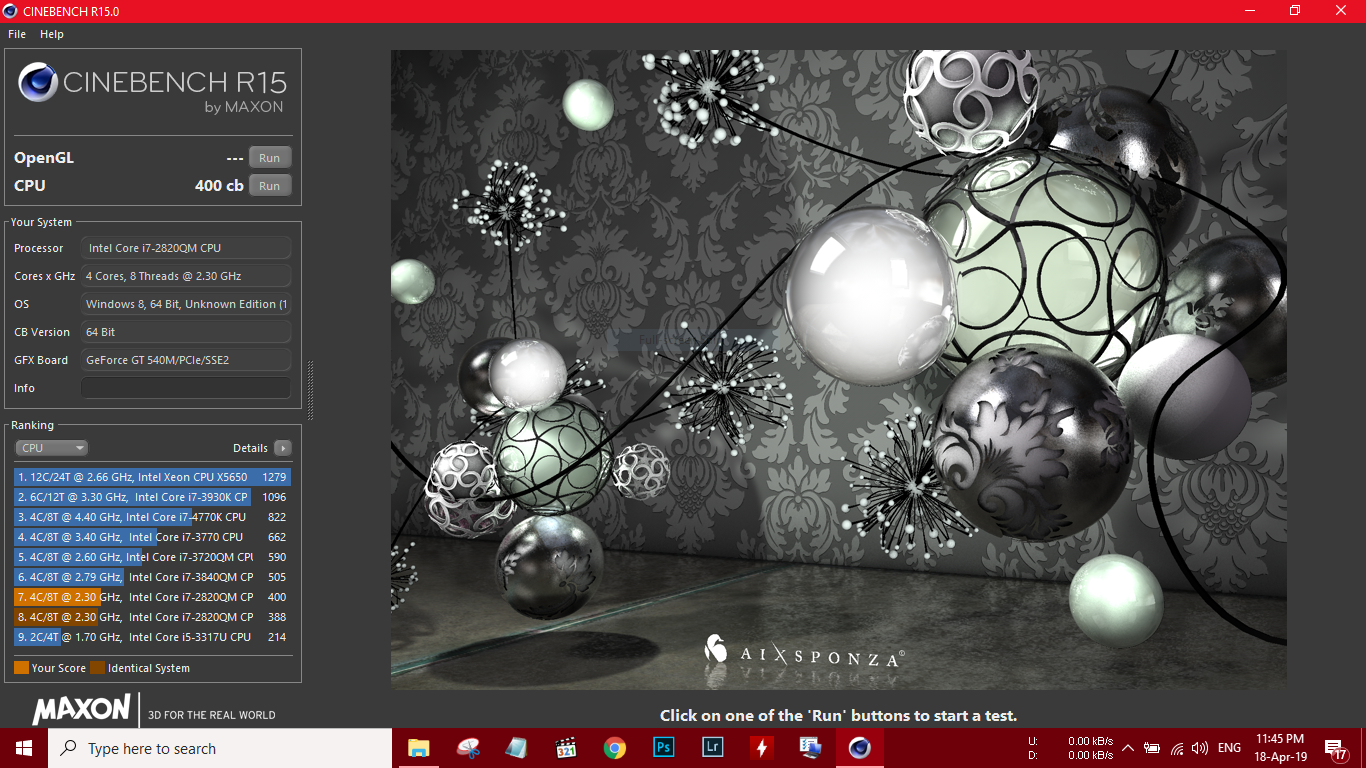Select ranking row 8 with score 388
Image resolution: width=1366 pixels, height=768 pixels.
click(x=152, y=617)
